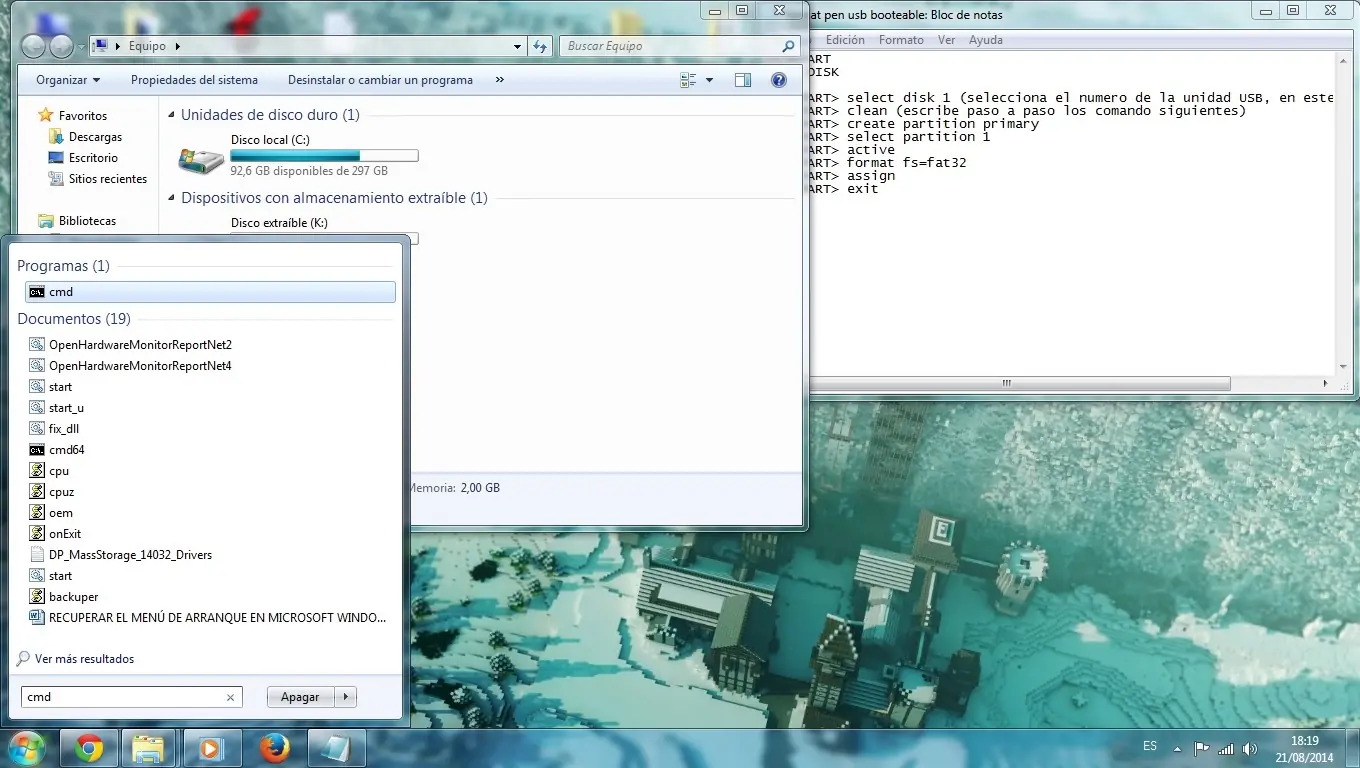Collapse Dispositivos con almacenamiento extraíble group
The width and height of the screenshot is (1360, 768).
(x=172, y=198)
